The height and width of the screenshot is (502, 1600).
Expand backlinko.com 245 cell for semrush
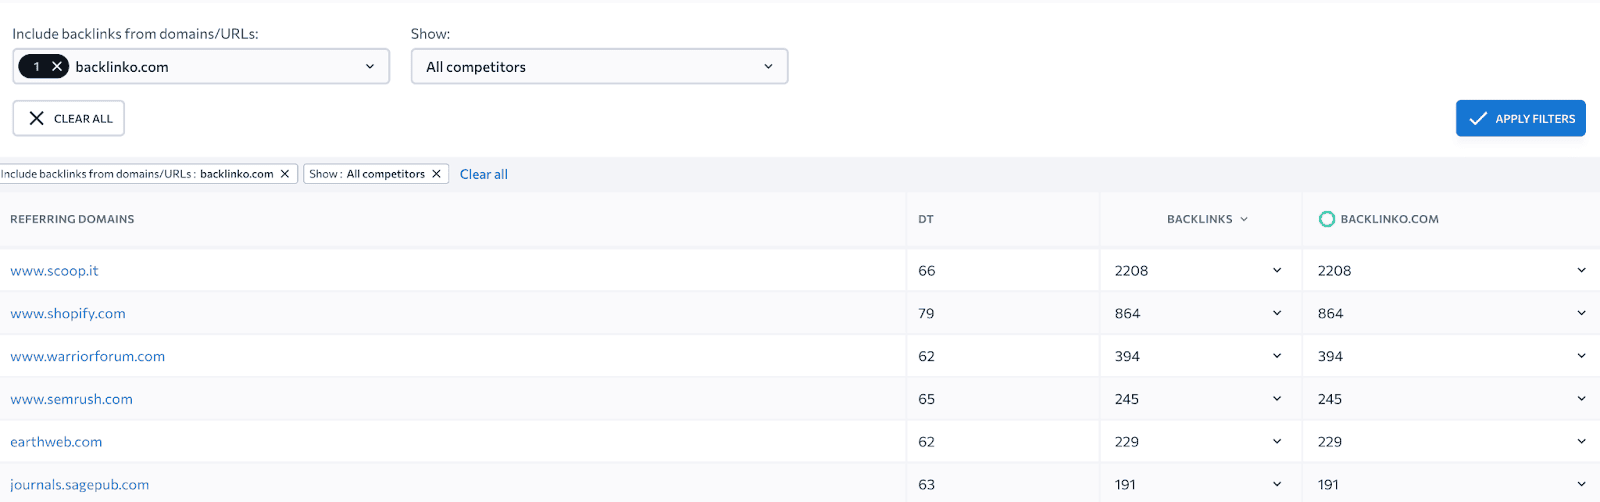pyautogui.click(x=1581, y=399)
